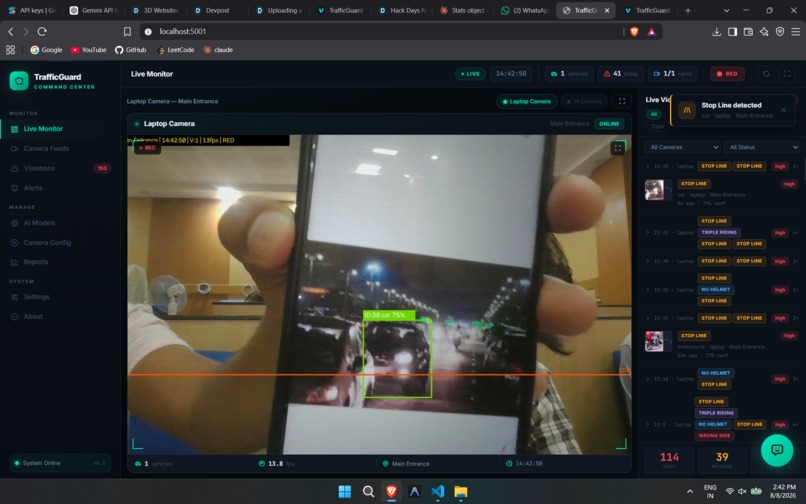Click the localhost:5001 address bar
Viewport: 806px width, 504px height.
pyautogui.click(x=380, y=31)
